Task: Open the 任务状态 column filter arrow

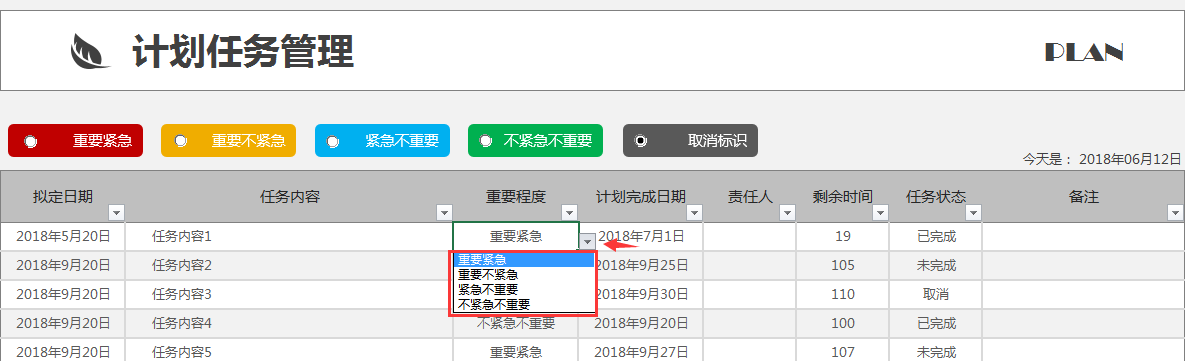Action: [x=973, y=213]
